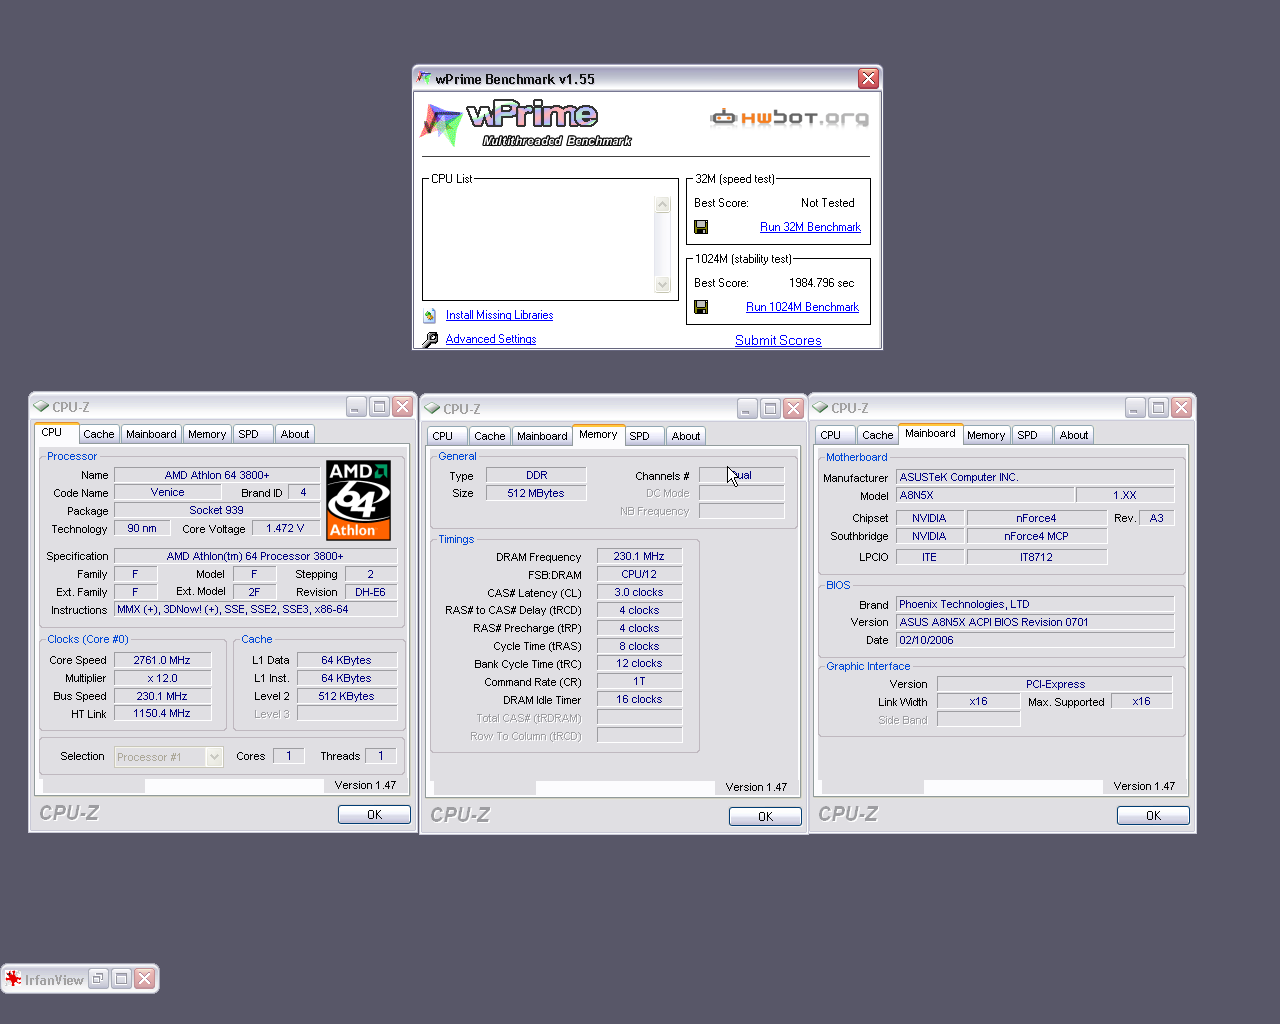Open Mainboard tab in left CPU-Z window
1280x1024 pixels.
tap(151, 434)
